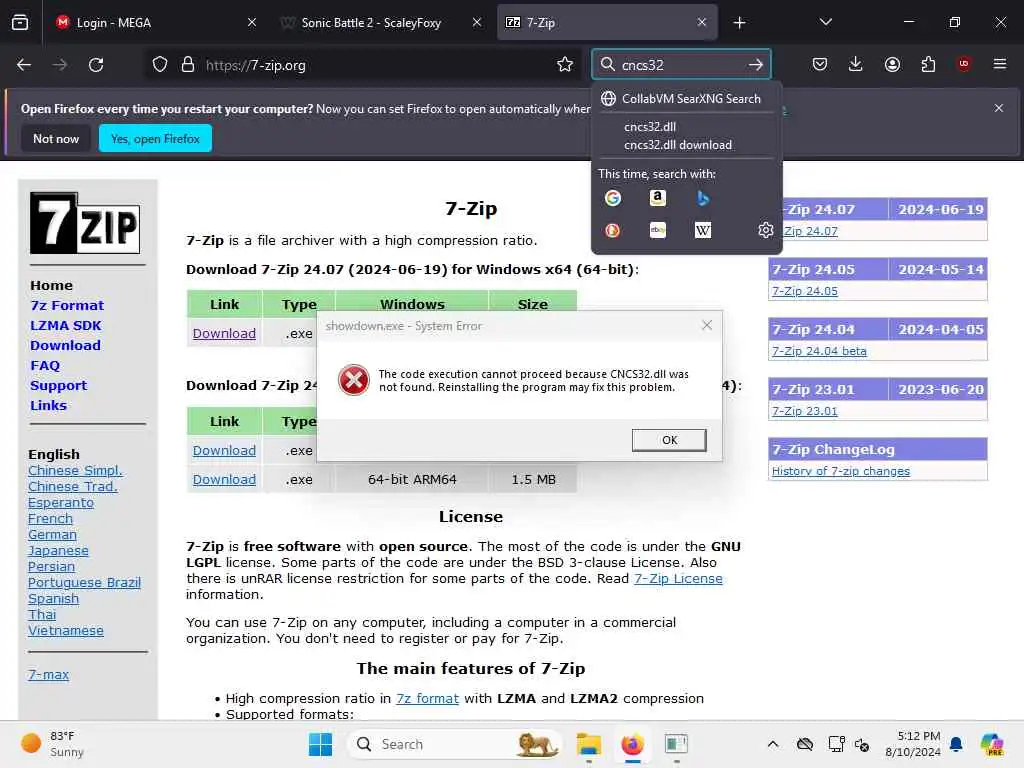Click the search box containing cncs32

pyautogui.click(x=679, y=65)
